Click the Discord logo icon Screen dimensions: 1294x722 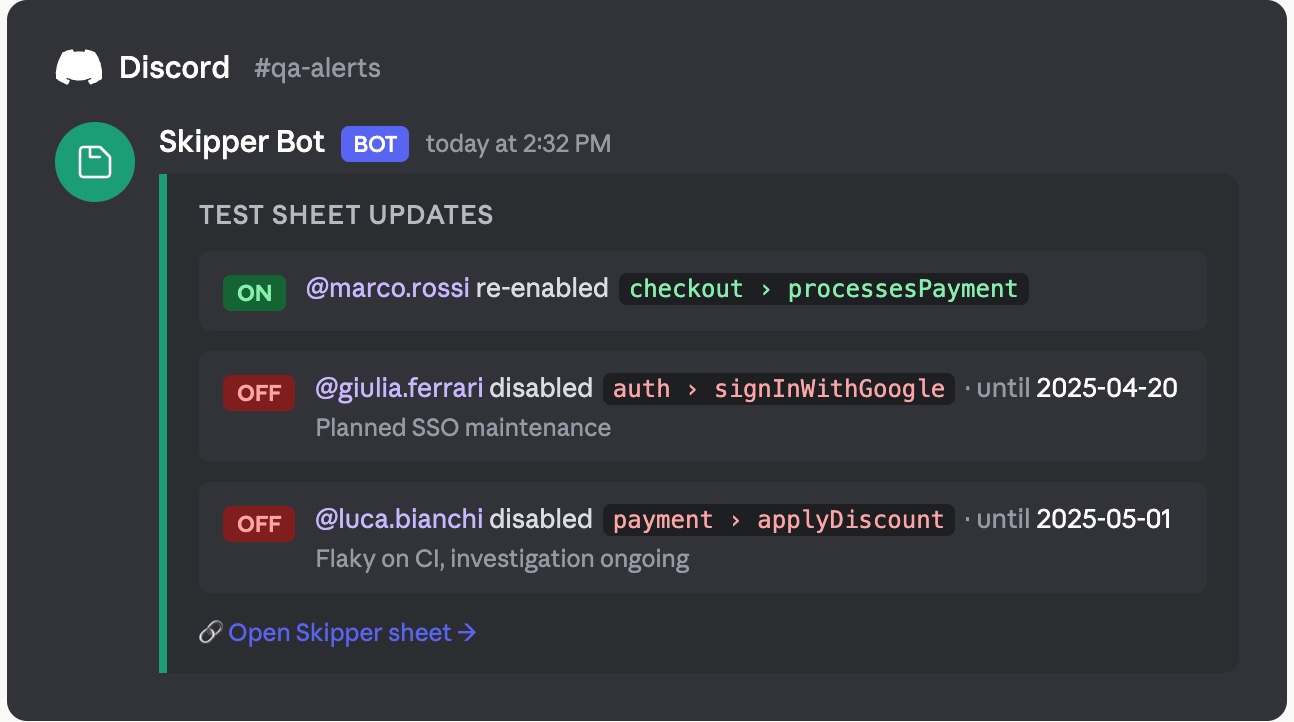[x=79, y=68]
